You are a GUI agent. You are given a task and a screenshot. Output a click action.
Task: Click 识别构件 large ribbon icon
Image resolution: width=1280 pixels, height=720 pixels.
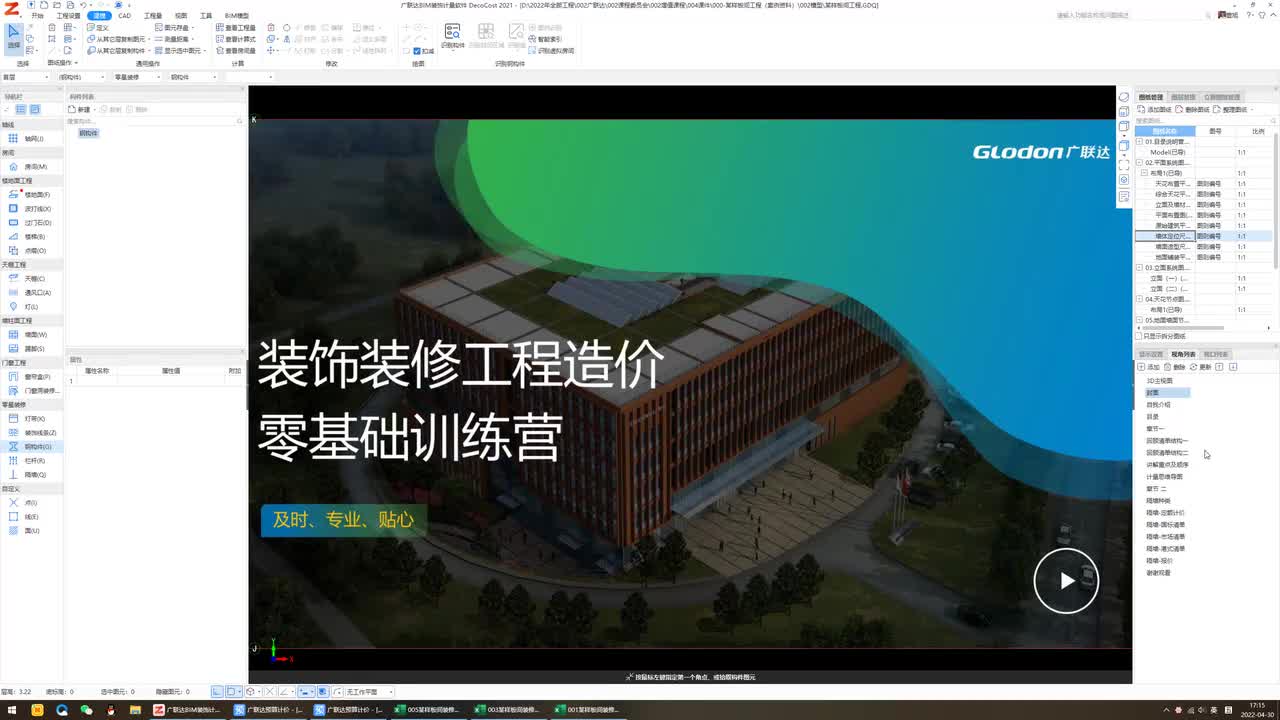(x=452, y=36)
